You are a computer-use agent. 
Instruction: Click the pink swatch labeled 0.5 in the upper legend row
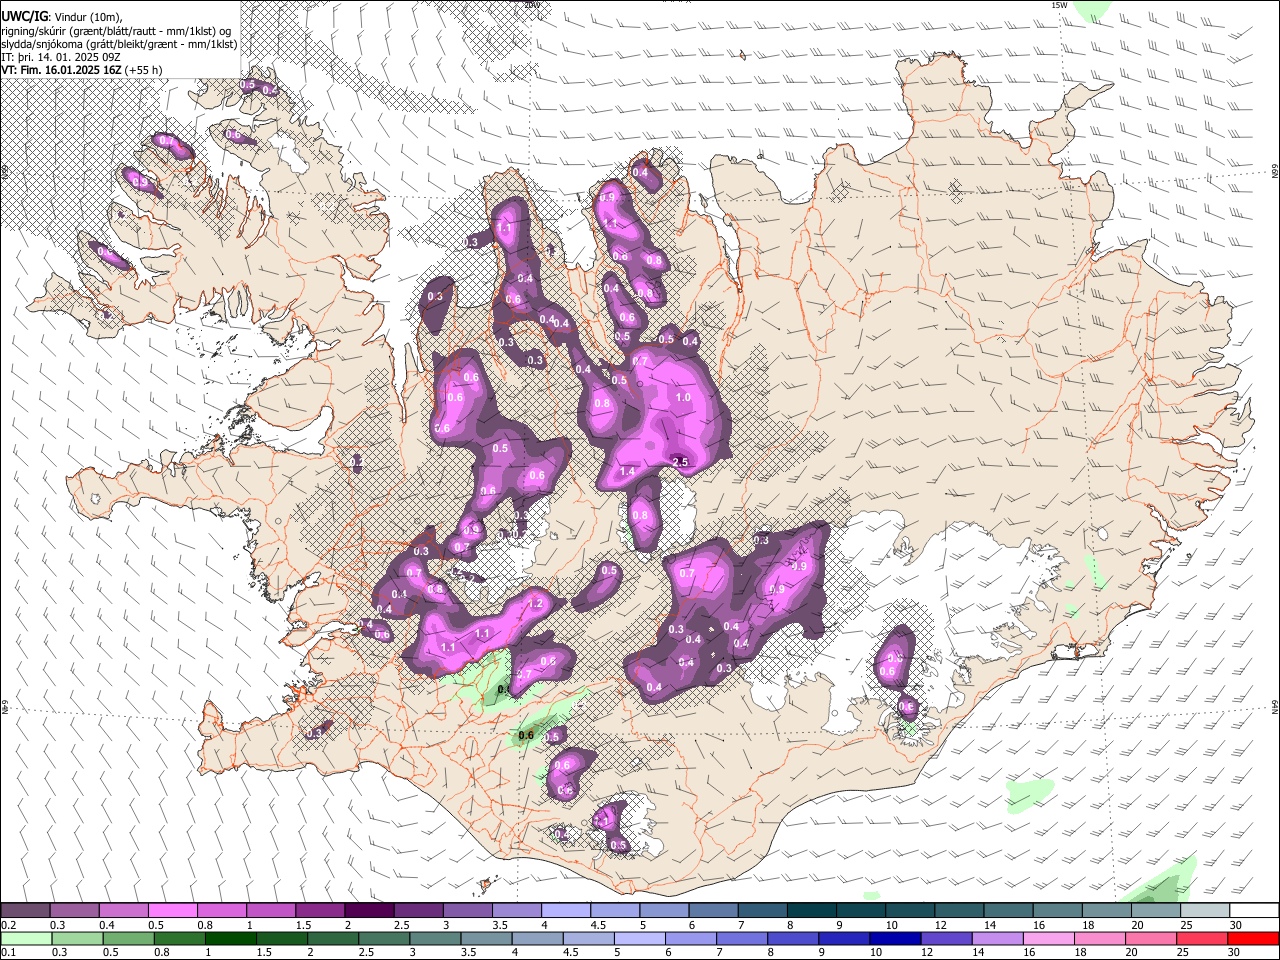[x=173, y=911]
